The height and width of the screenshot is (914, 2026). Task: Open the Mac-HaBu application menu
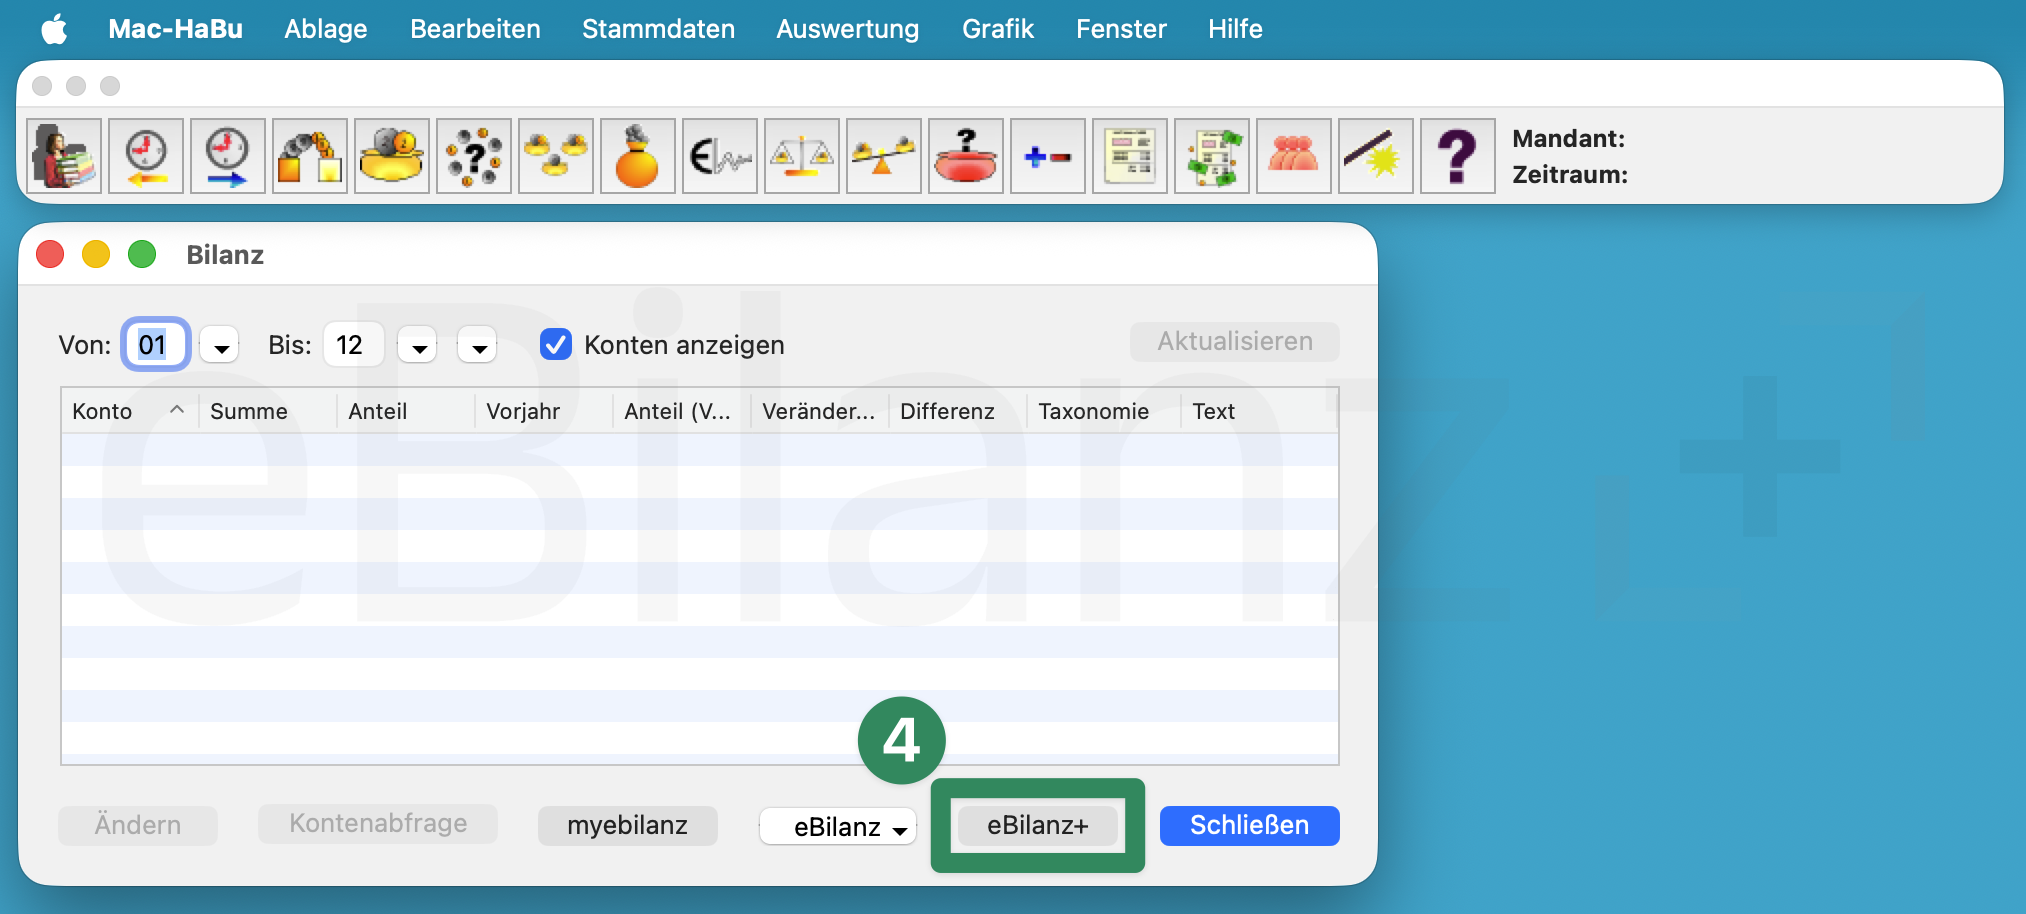176,29
